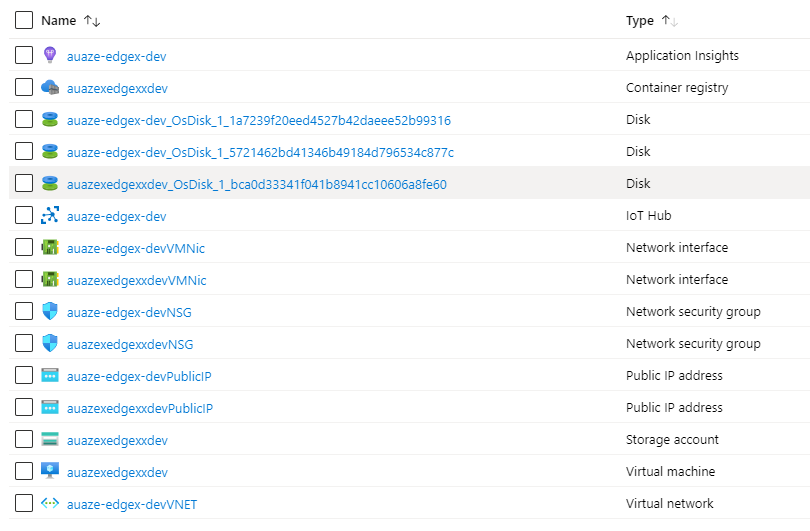810x531 pixels.
Task: Open auazexedgexxdev Container registry link
Action: [x=117, y=88]
